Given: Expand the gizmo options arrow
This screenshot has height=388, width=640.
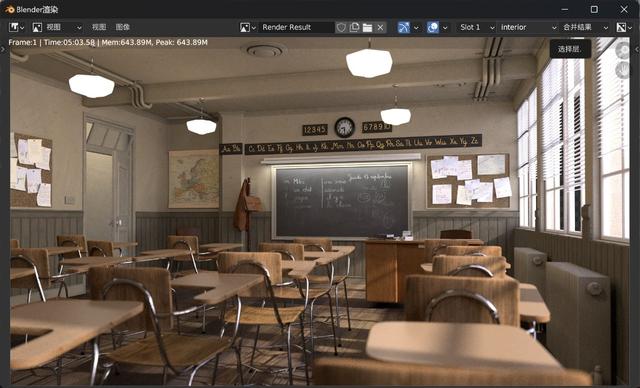Looking at the screenshot, I should [416, 27].
